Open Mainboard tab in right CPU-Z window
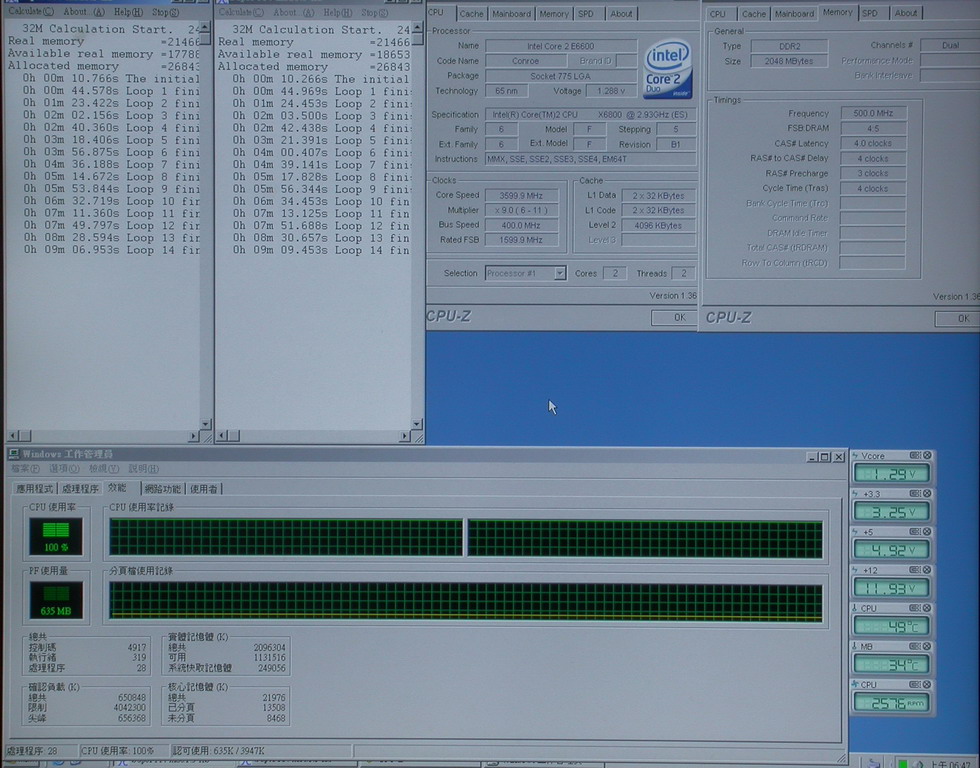The width and height of the screenshot is (980, 768). click(794, 14)
